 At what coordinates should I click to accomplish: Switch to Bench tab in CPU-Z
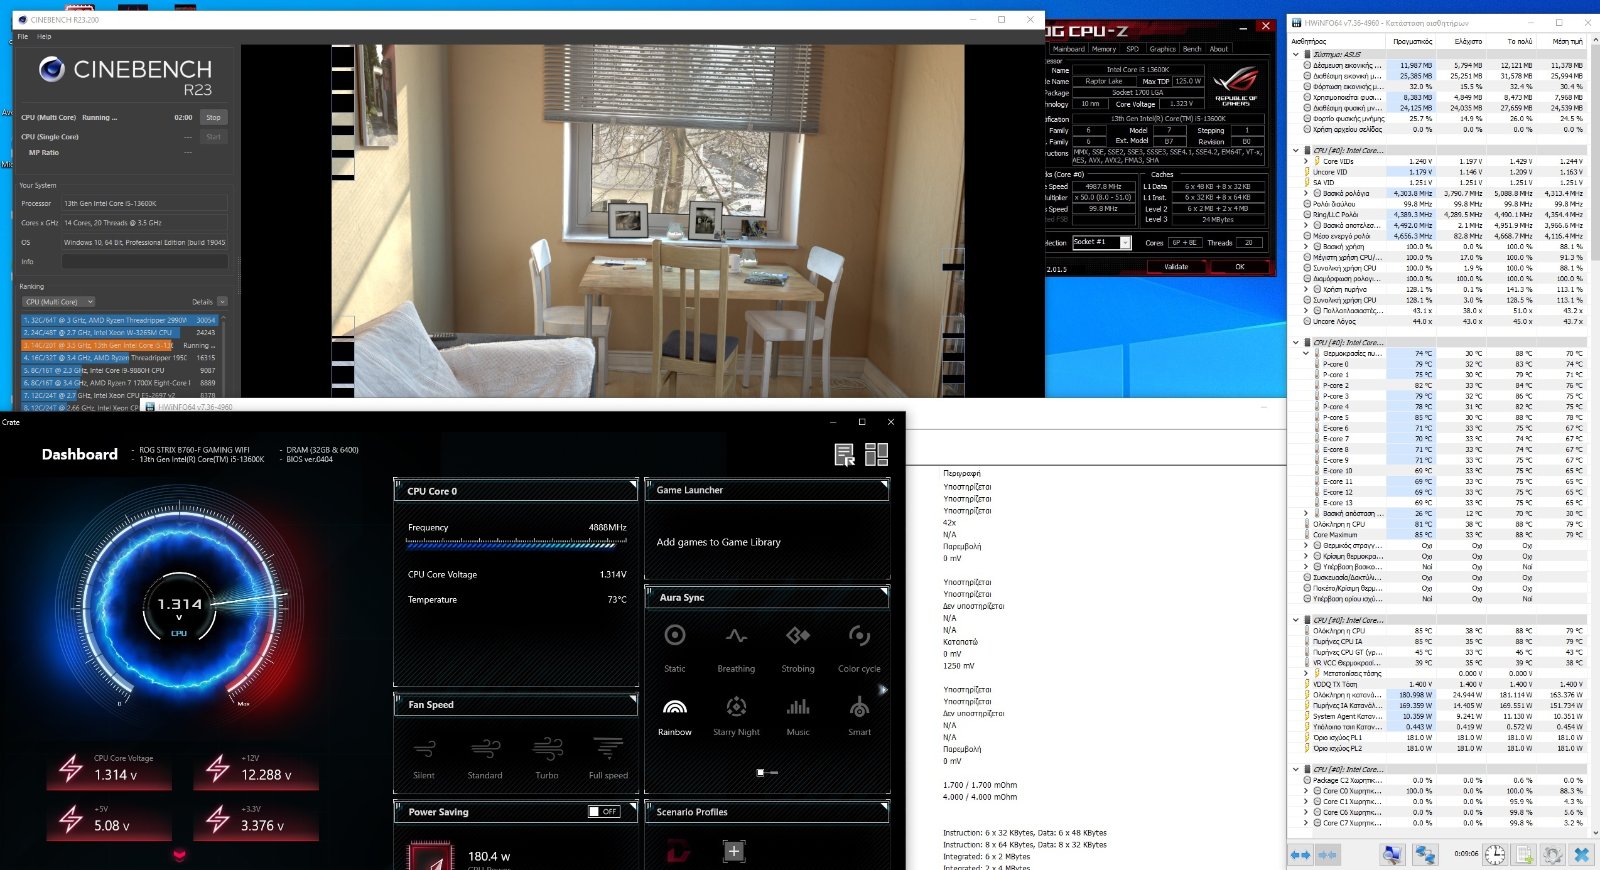1192,48
